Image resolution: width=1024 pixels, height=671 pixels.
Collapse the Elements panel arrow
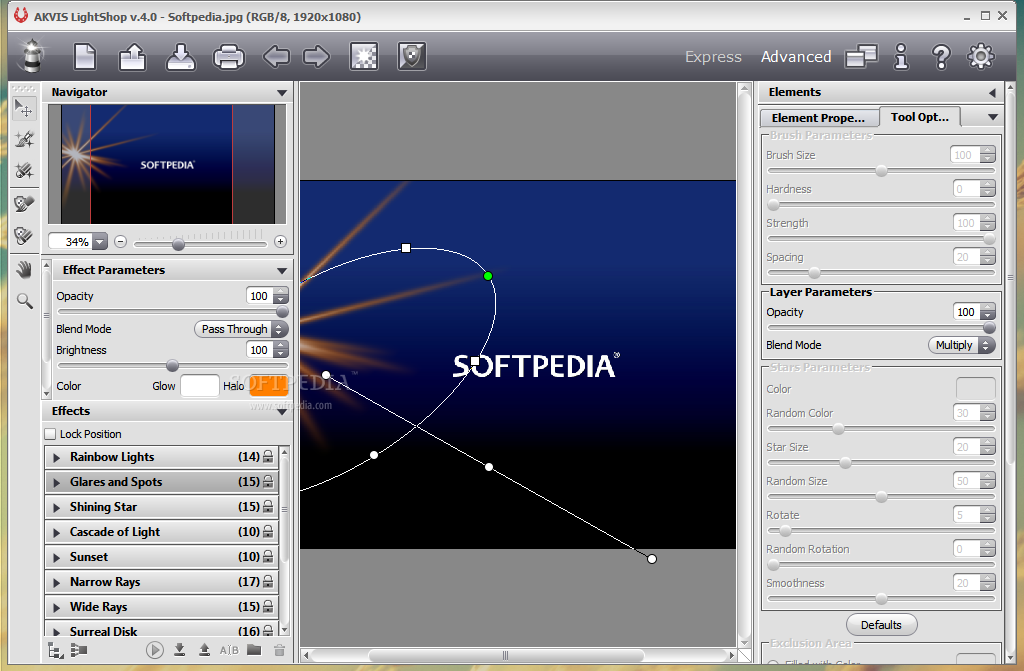click(992, 93)
